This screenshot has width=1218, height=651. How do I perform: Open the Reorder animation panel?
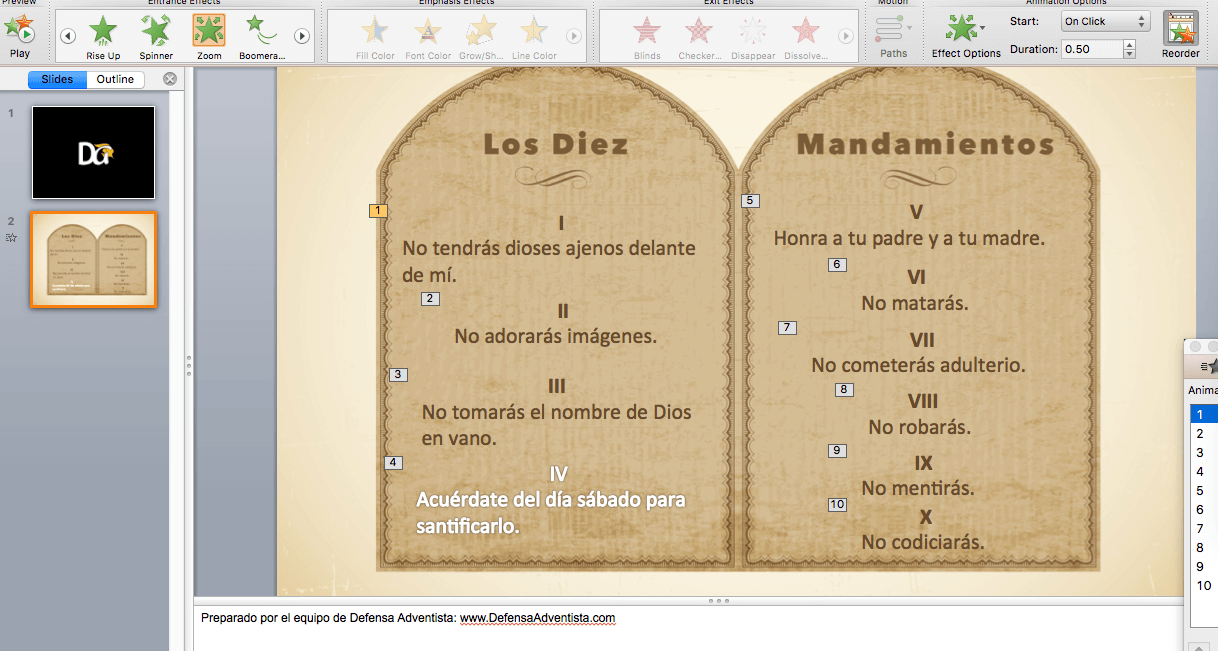[1180, 35]
